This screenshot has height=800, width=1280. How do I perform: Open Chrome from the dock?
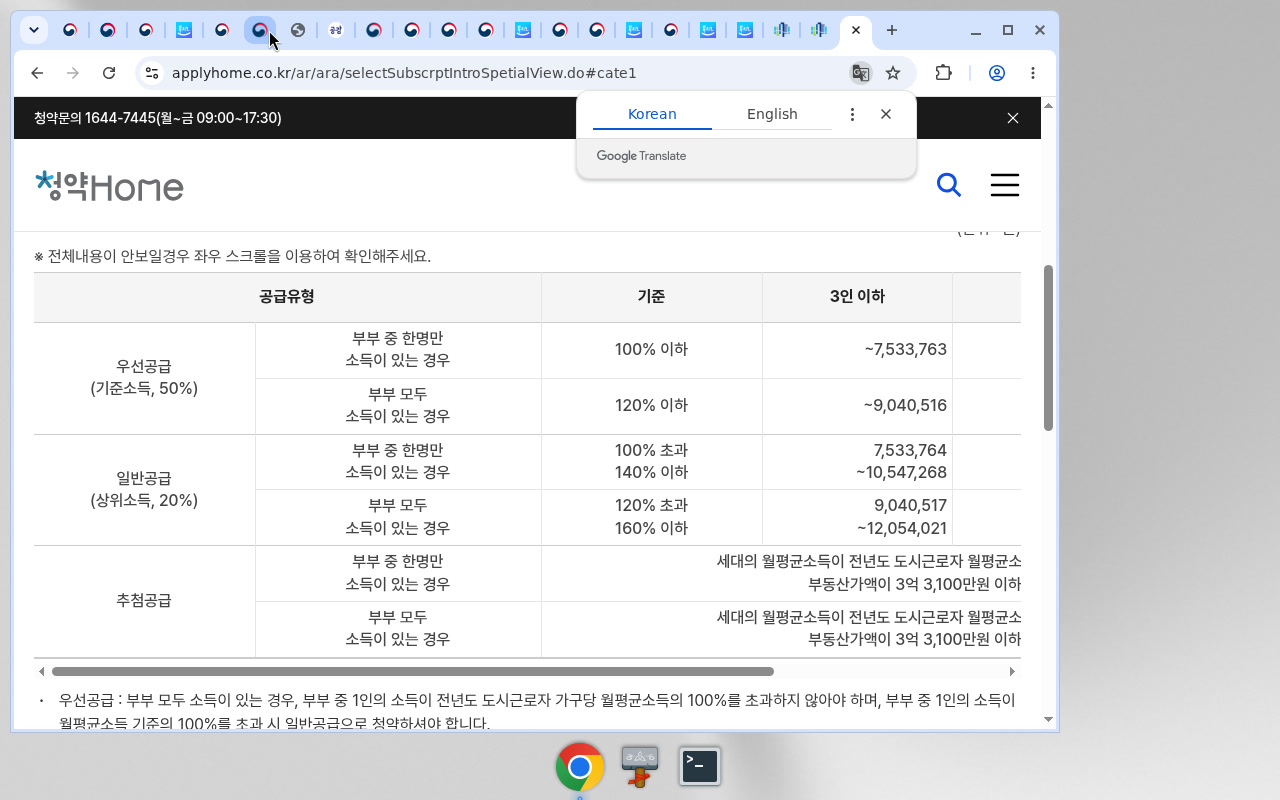tap(580, 767)
